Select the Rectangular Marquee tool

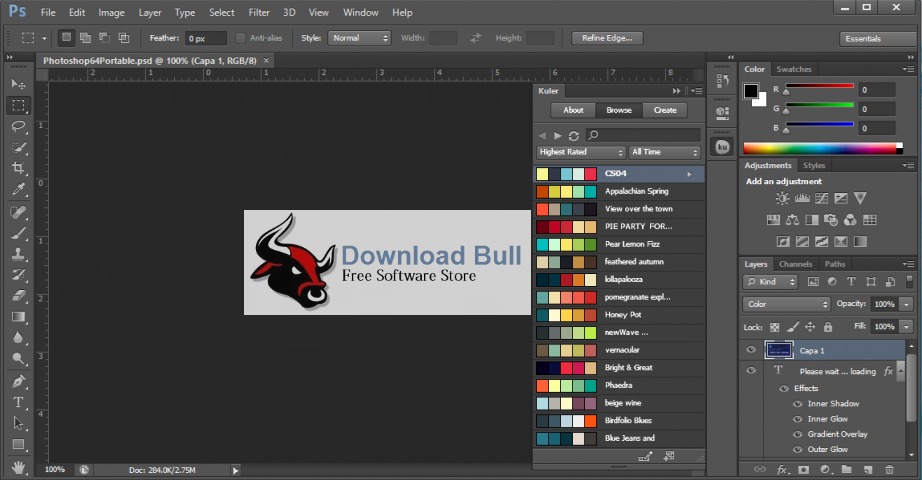[x=18, y=105]
